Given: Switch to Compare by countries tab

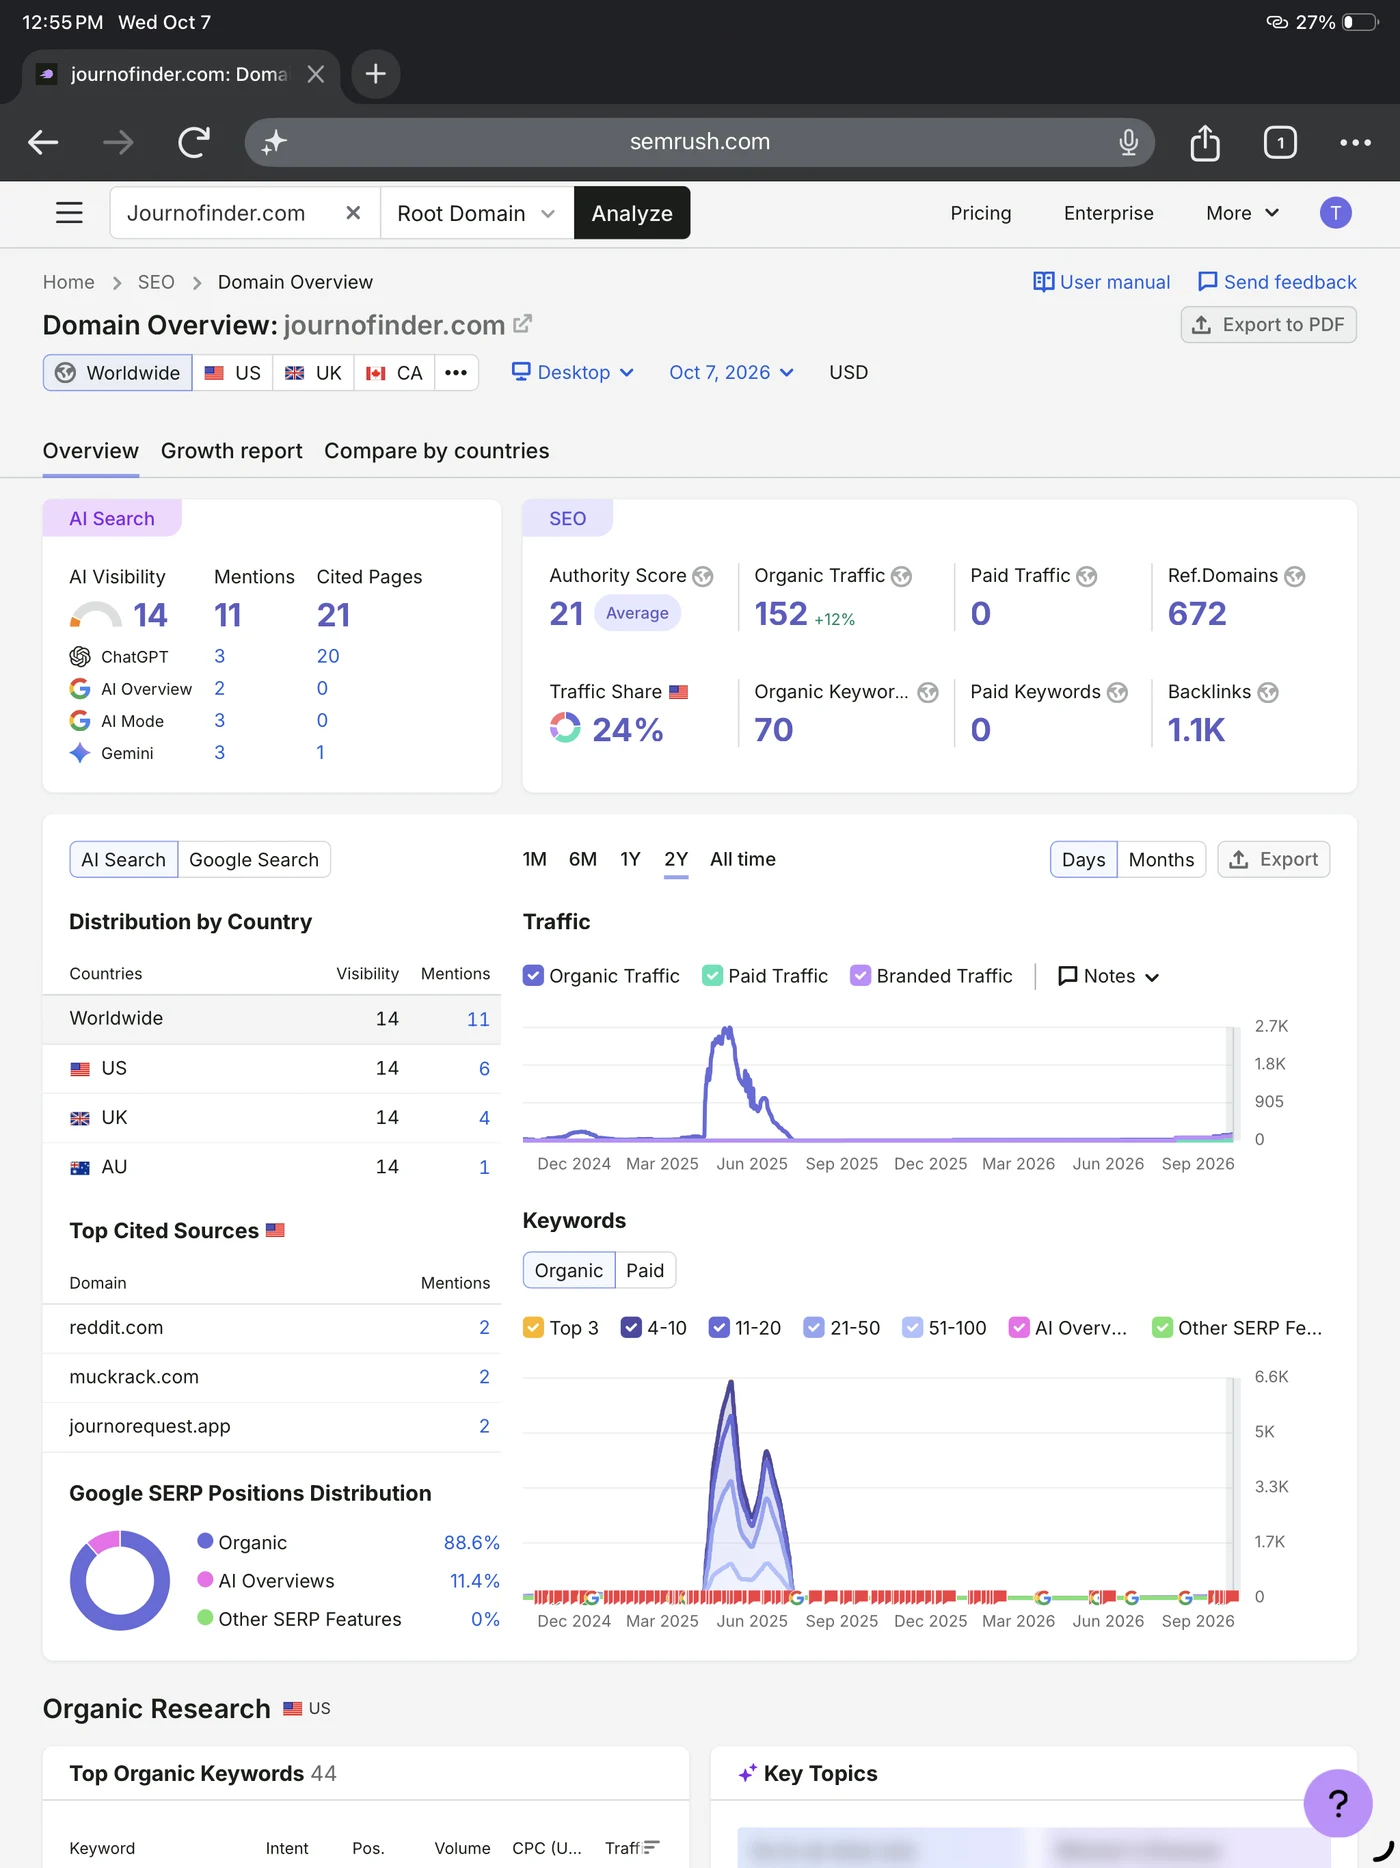Looking at the screenshot, I should (436, 451).
